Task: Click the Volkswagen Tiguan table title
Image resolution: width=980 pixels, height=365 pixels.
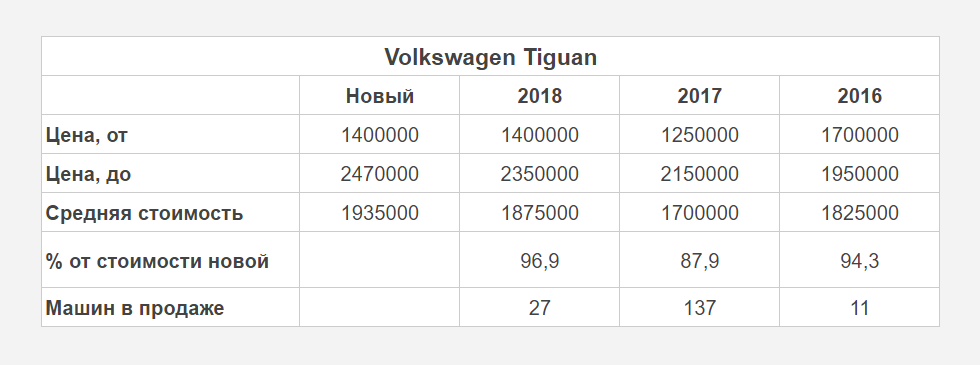Action: [491, 57]
